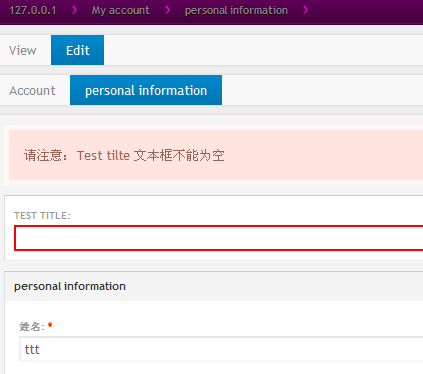
Task: Click the arrow after My account breadcrumb
Action: pyautogui.click(x=168, y=10)
